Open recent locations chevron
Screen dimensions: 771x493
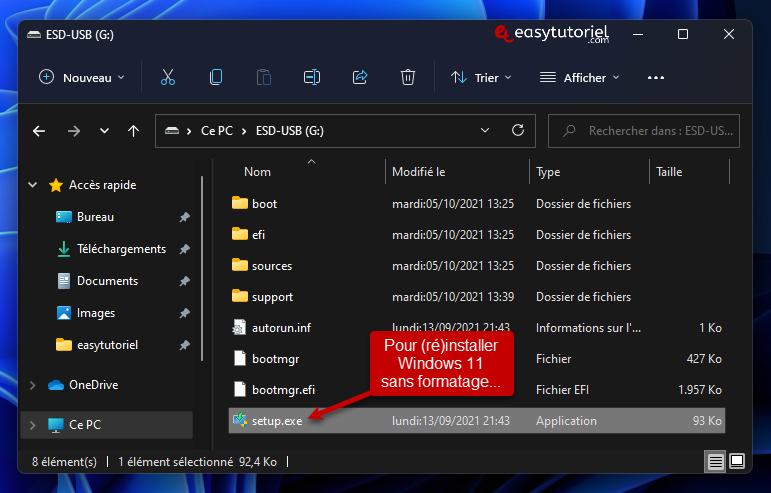click(104, 131)
